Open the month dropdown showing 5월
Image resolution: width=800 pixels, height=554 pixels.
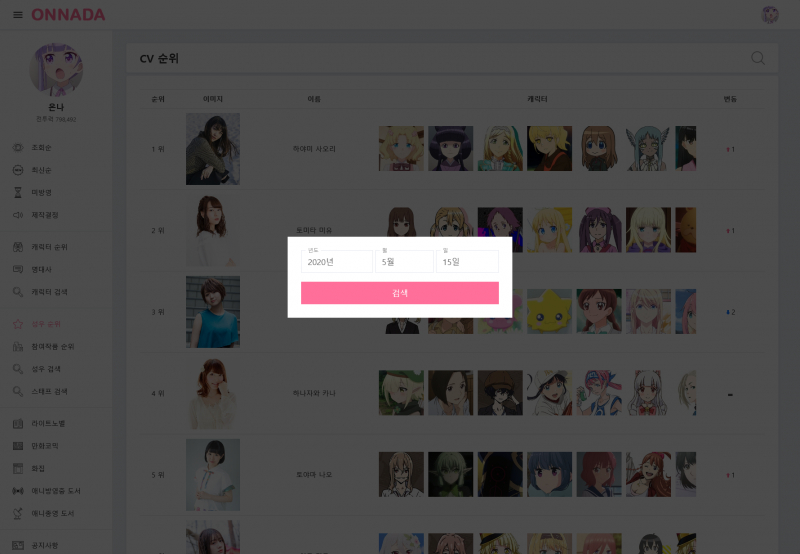(x=404, y=261)
